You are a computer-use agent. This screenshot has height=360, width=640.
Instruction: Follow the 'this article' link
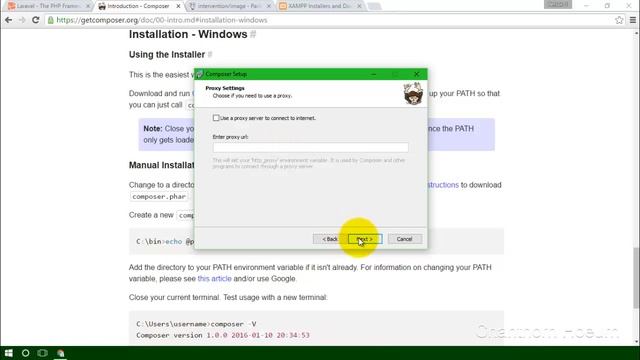(214, 279)
